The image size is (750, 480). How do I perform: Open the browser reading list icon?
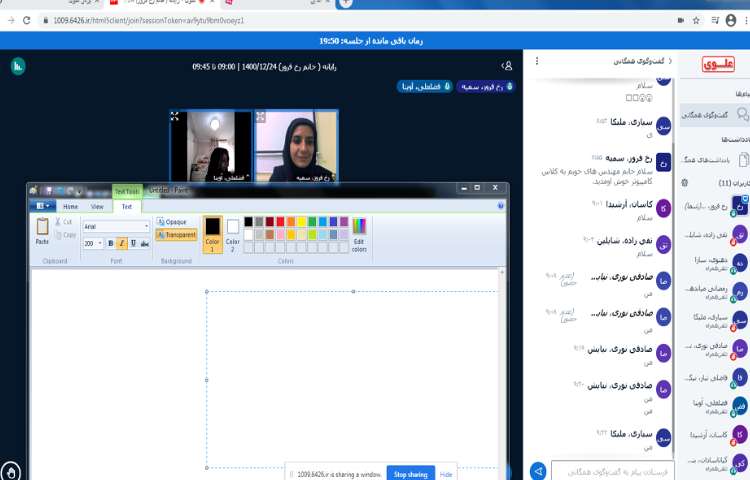pyautogui.click(x=715, y=20)
